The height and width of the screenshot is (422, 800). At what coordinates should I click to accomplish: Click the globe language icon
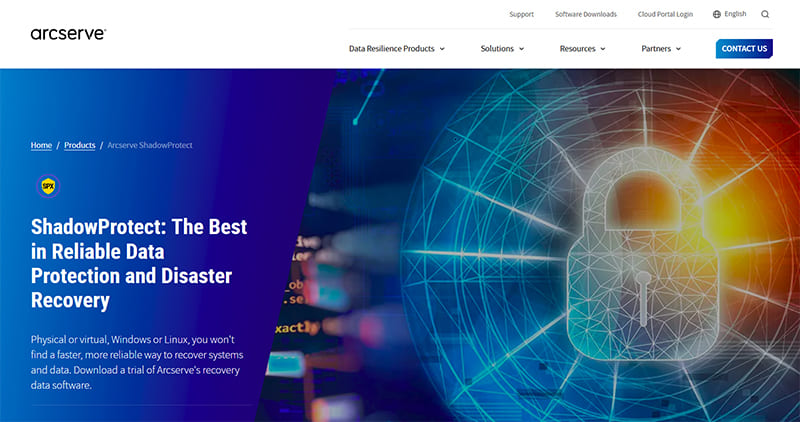(717, 14)
